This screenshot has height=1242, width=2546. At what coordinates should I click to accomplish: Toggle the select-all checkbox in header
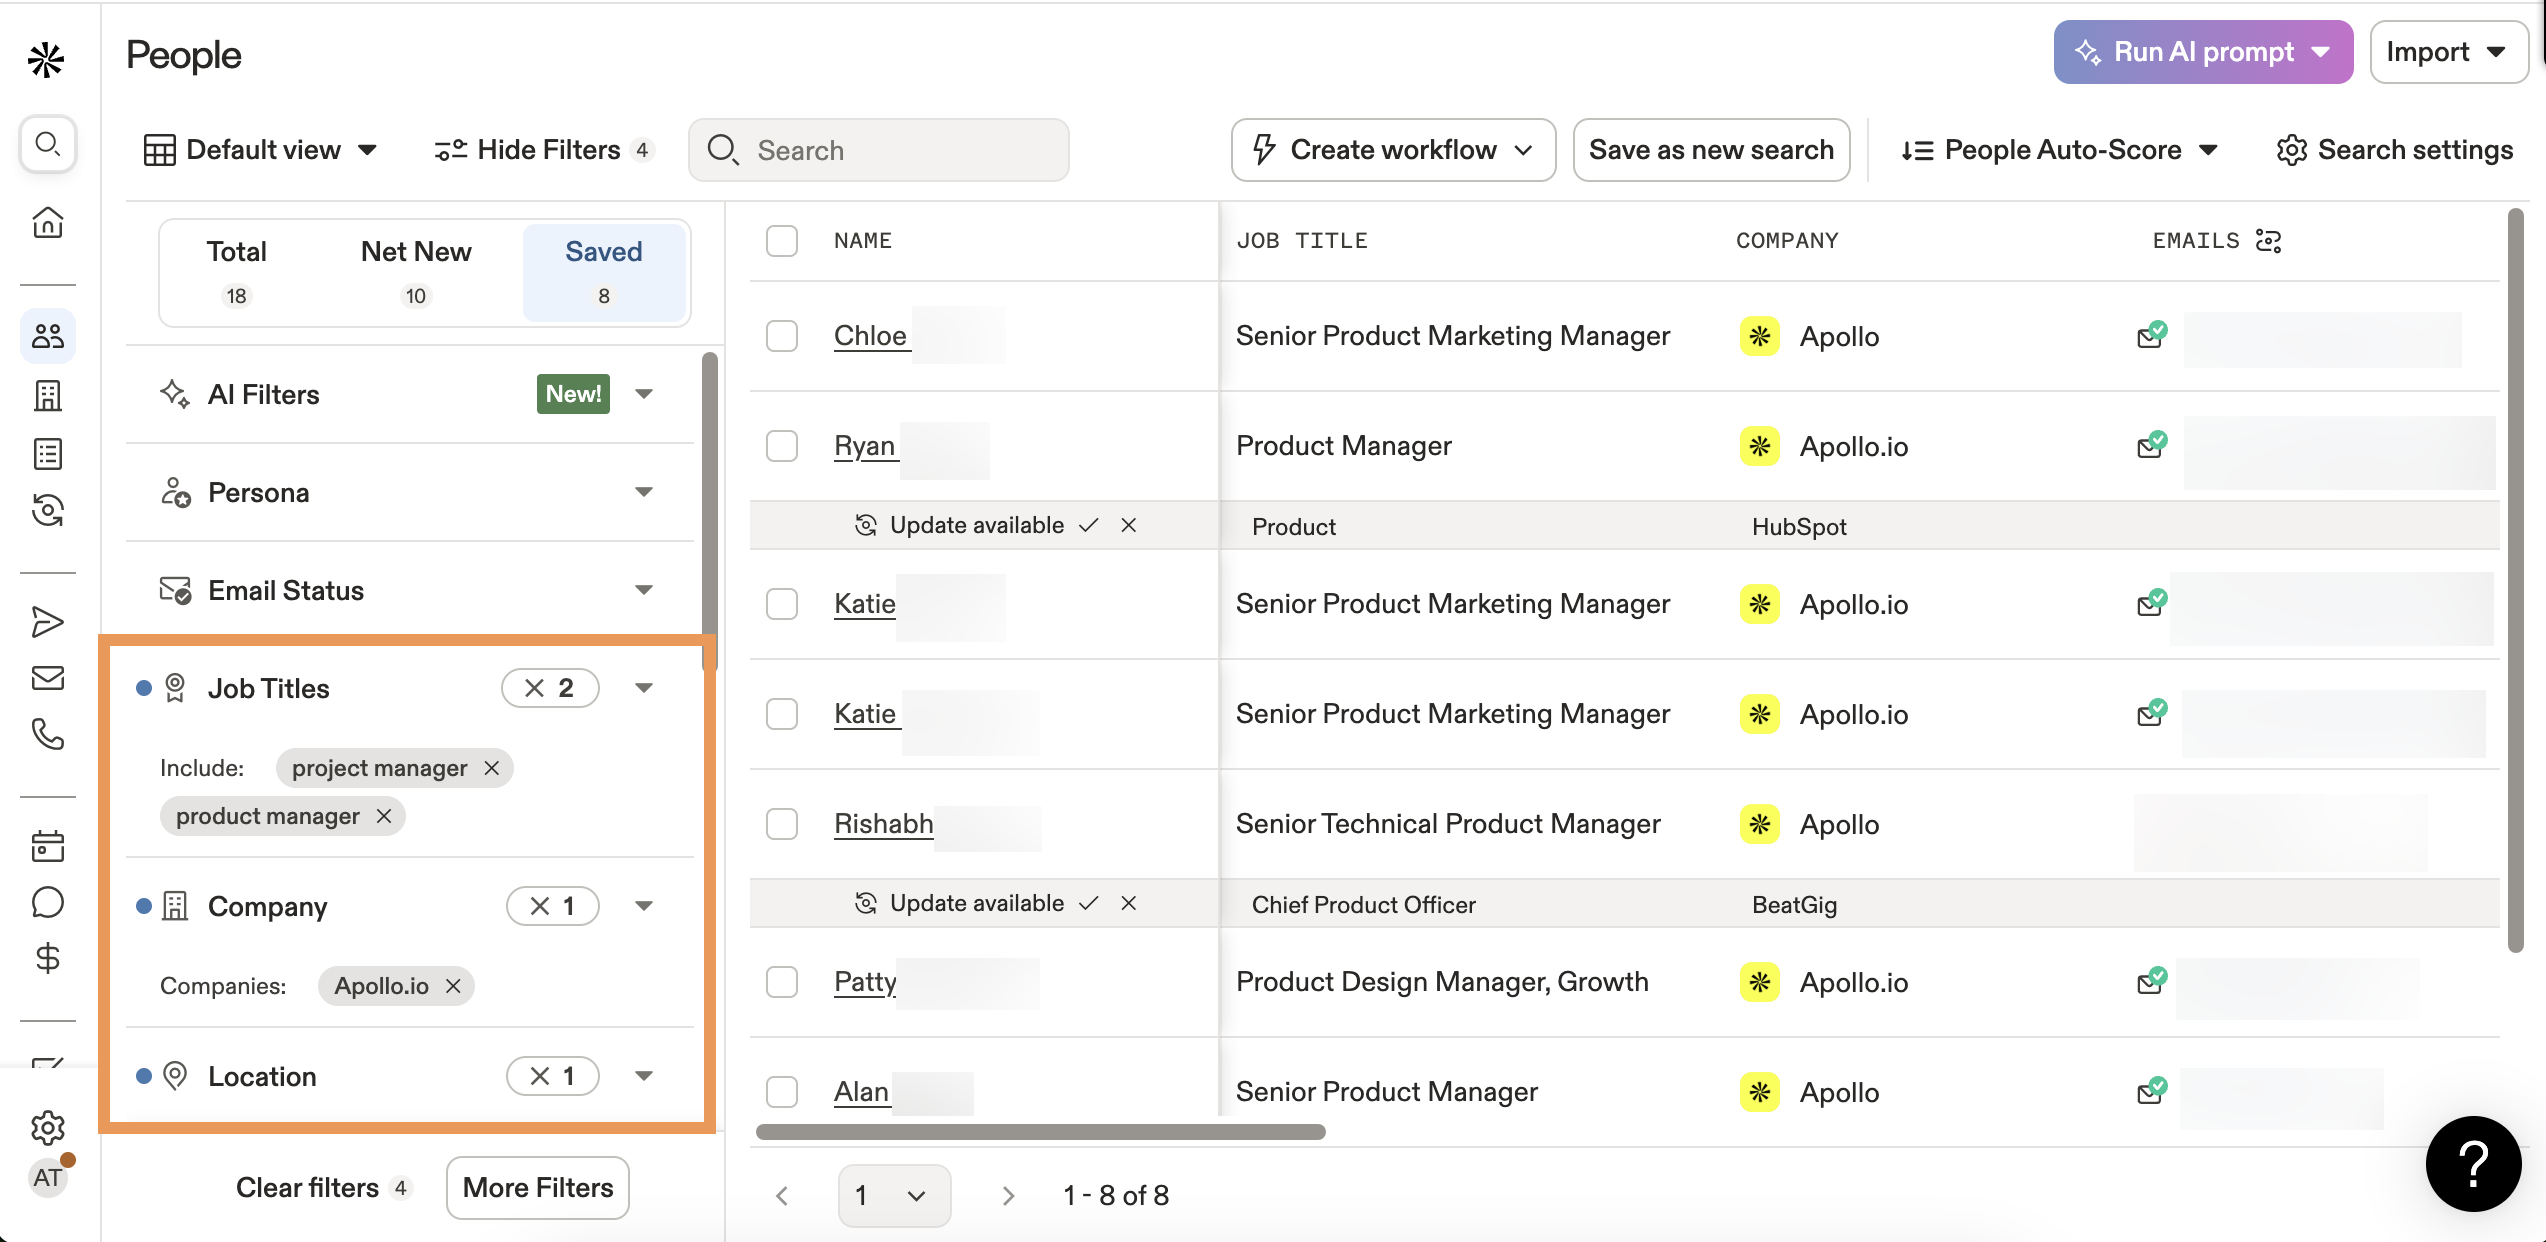782,241
